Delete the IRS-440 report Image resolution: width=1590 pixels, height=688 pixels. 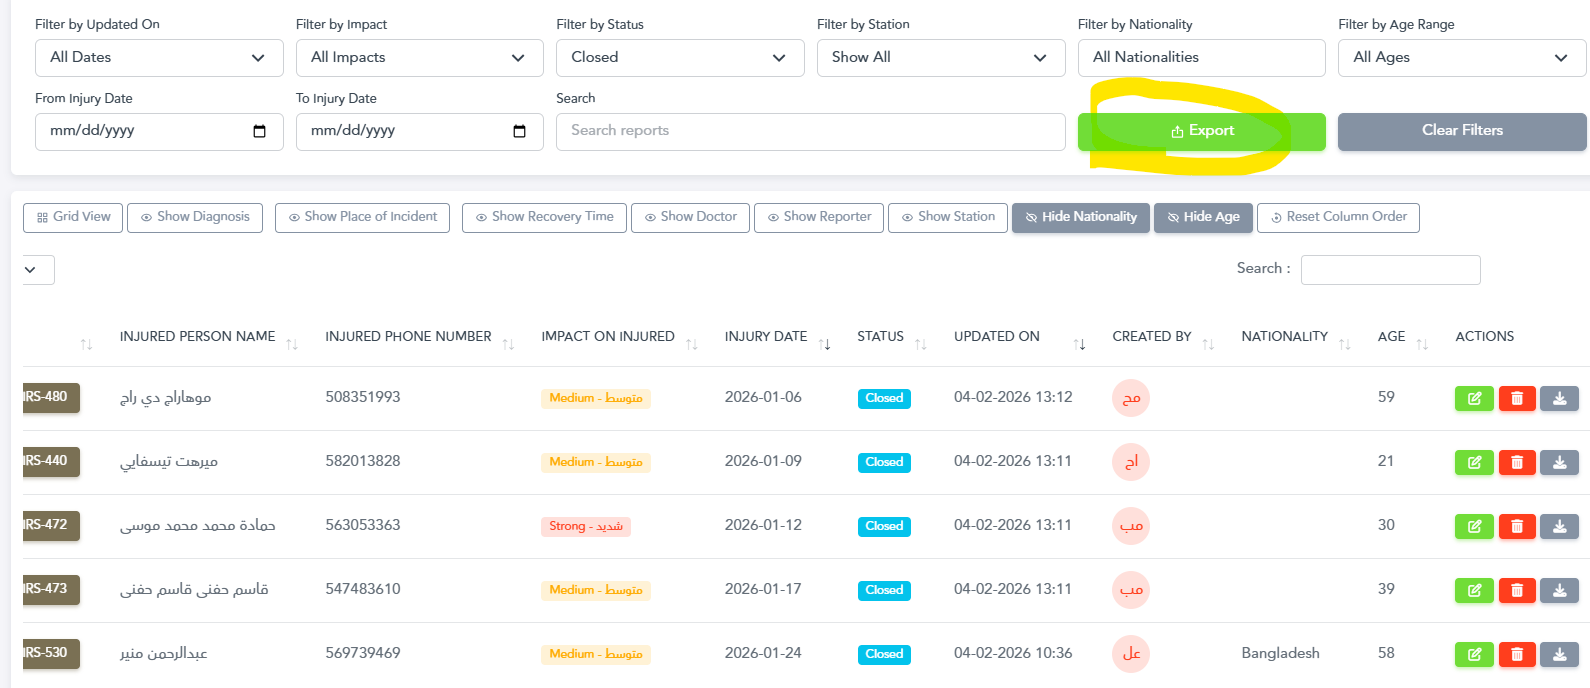[1517, 462]
